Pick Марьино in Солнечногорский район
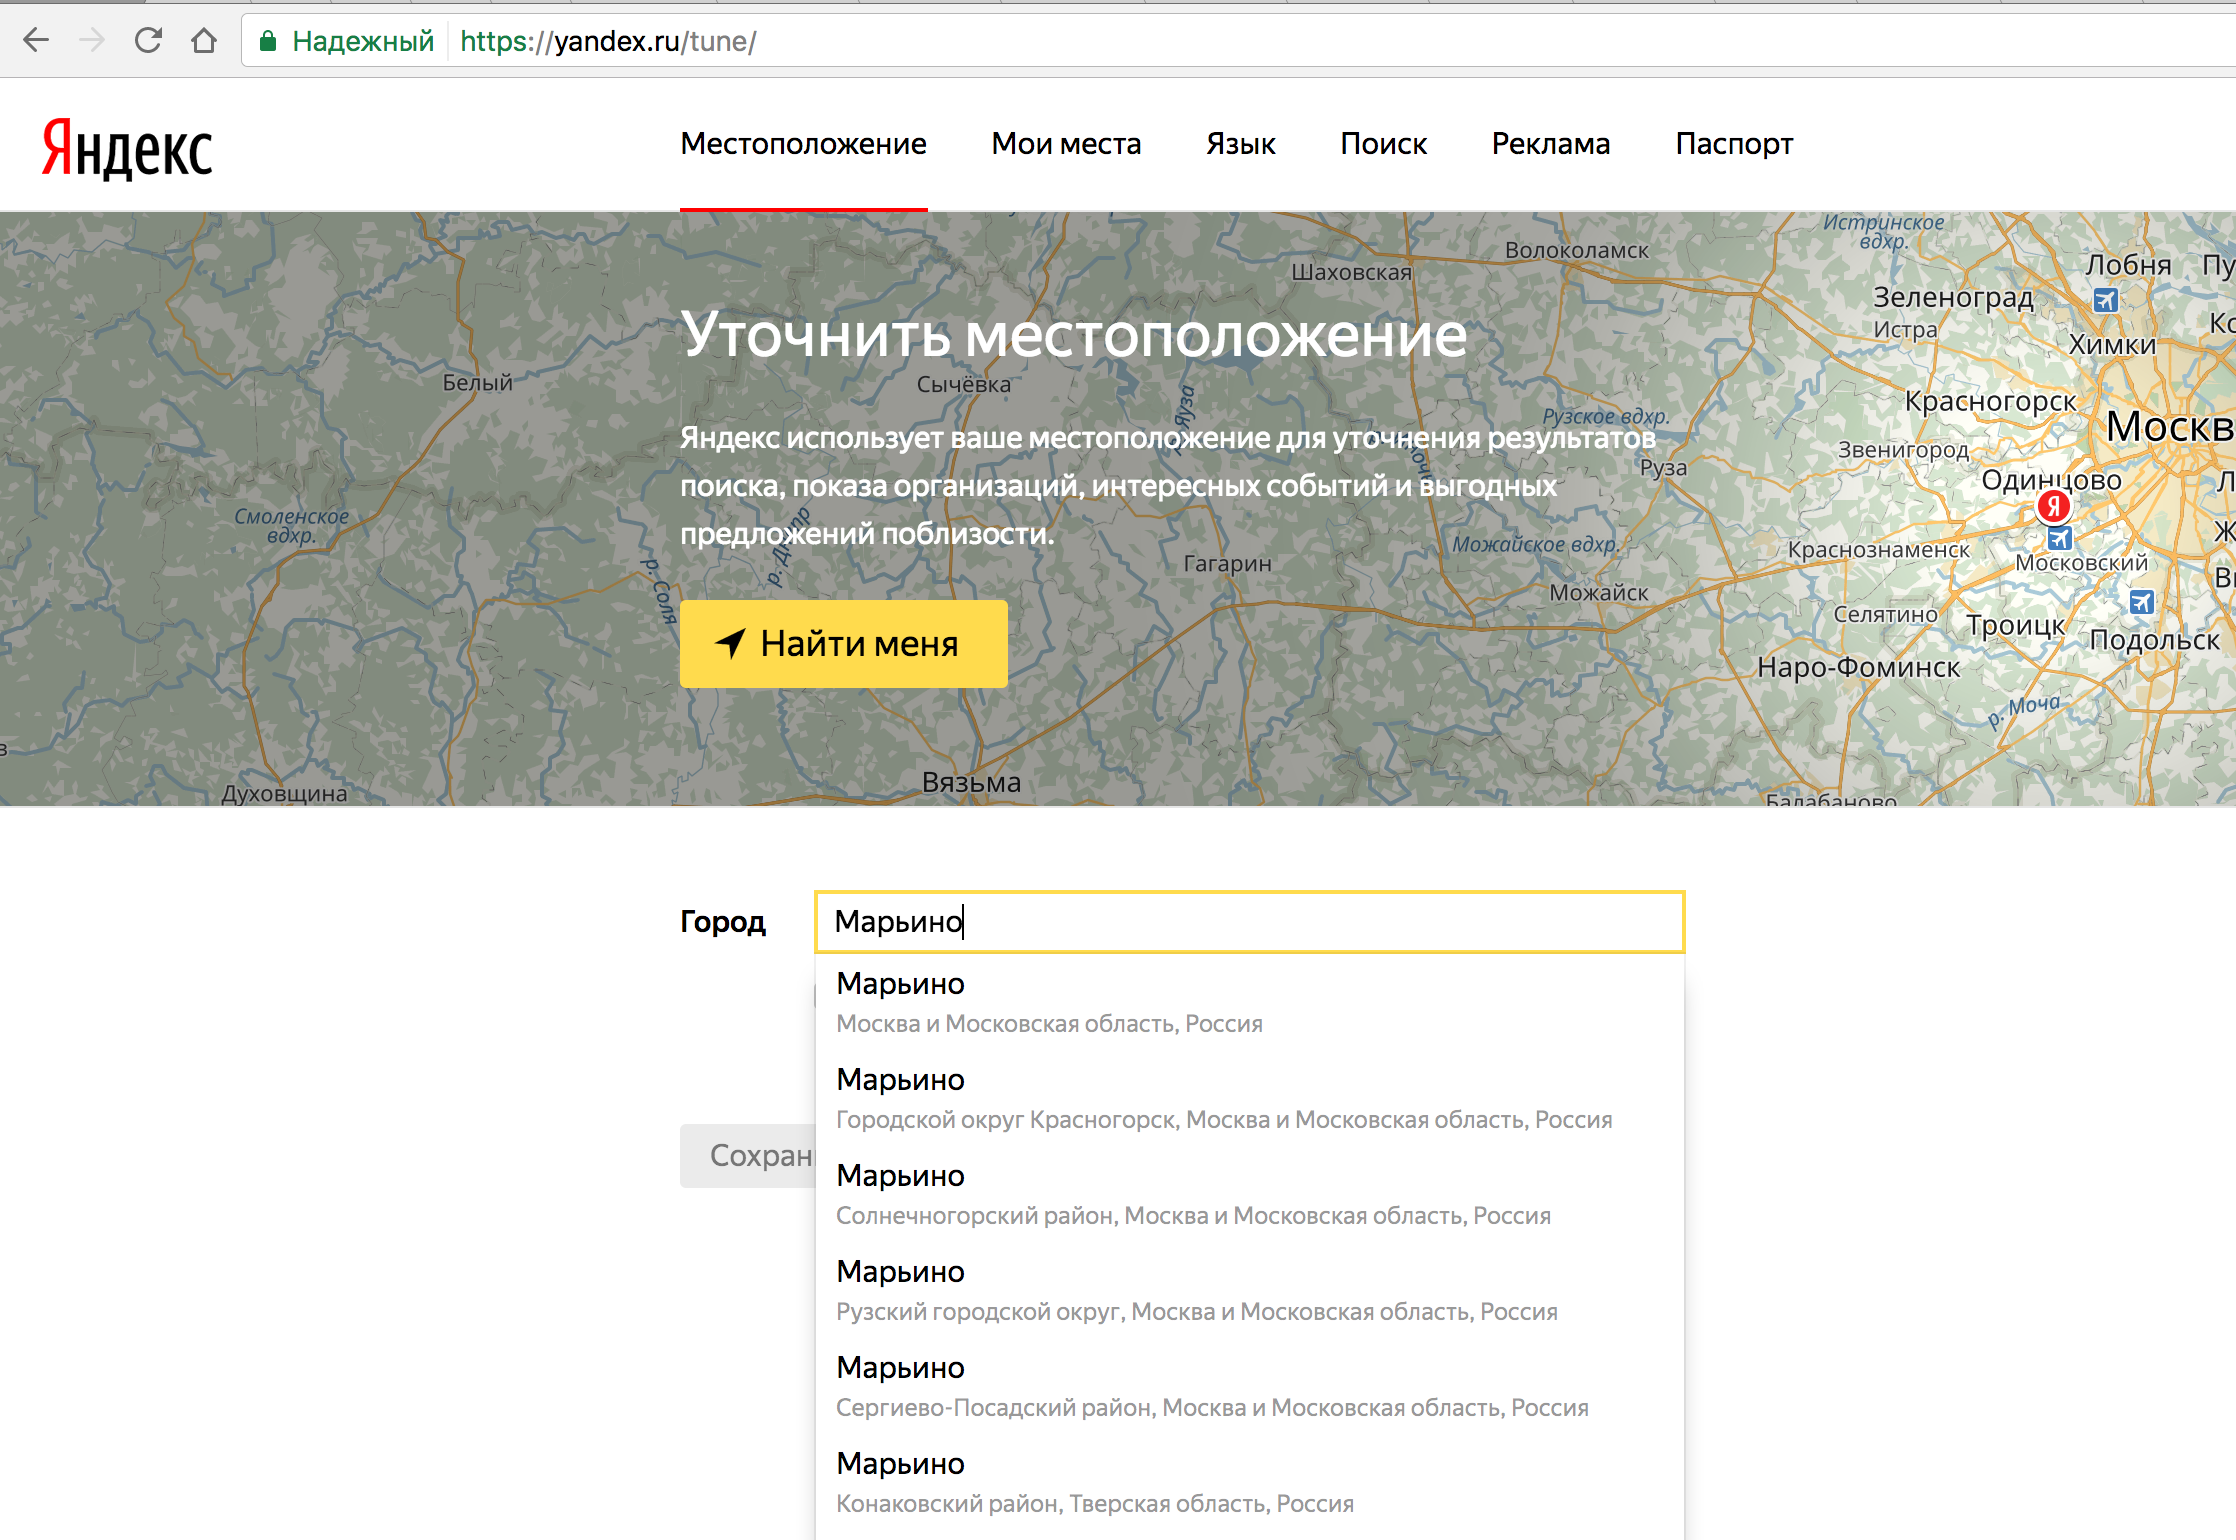The height and width of the screenshot is (1540, 2236). (x=1249, y=1194)
